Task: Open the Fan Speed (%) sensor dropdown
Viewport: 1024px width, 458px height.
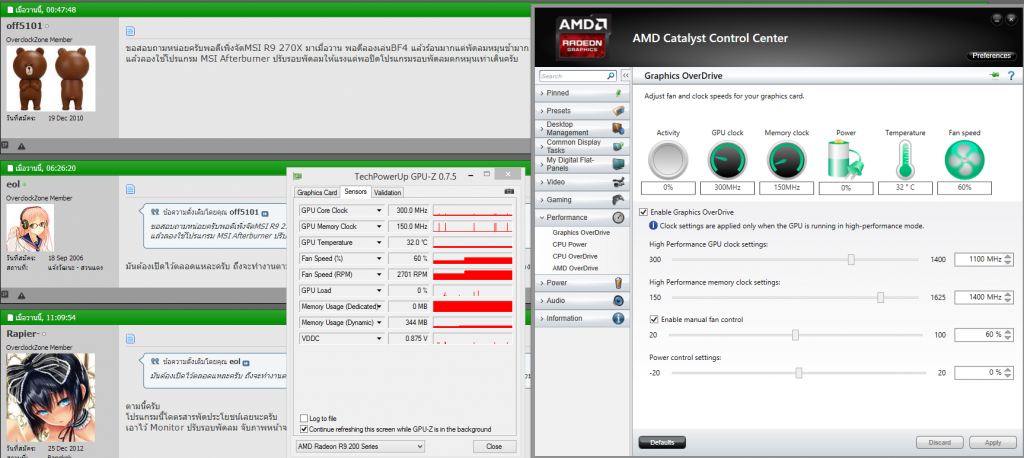Action: (x=379, y=259)
